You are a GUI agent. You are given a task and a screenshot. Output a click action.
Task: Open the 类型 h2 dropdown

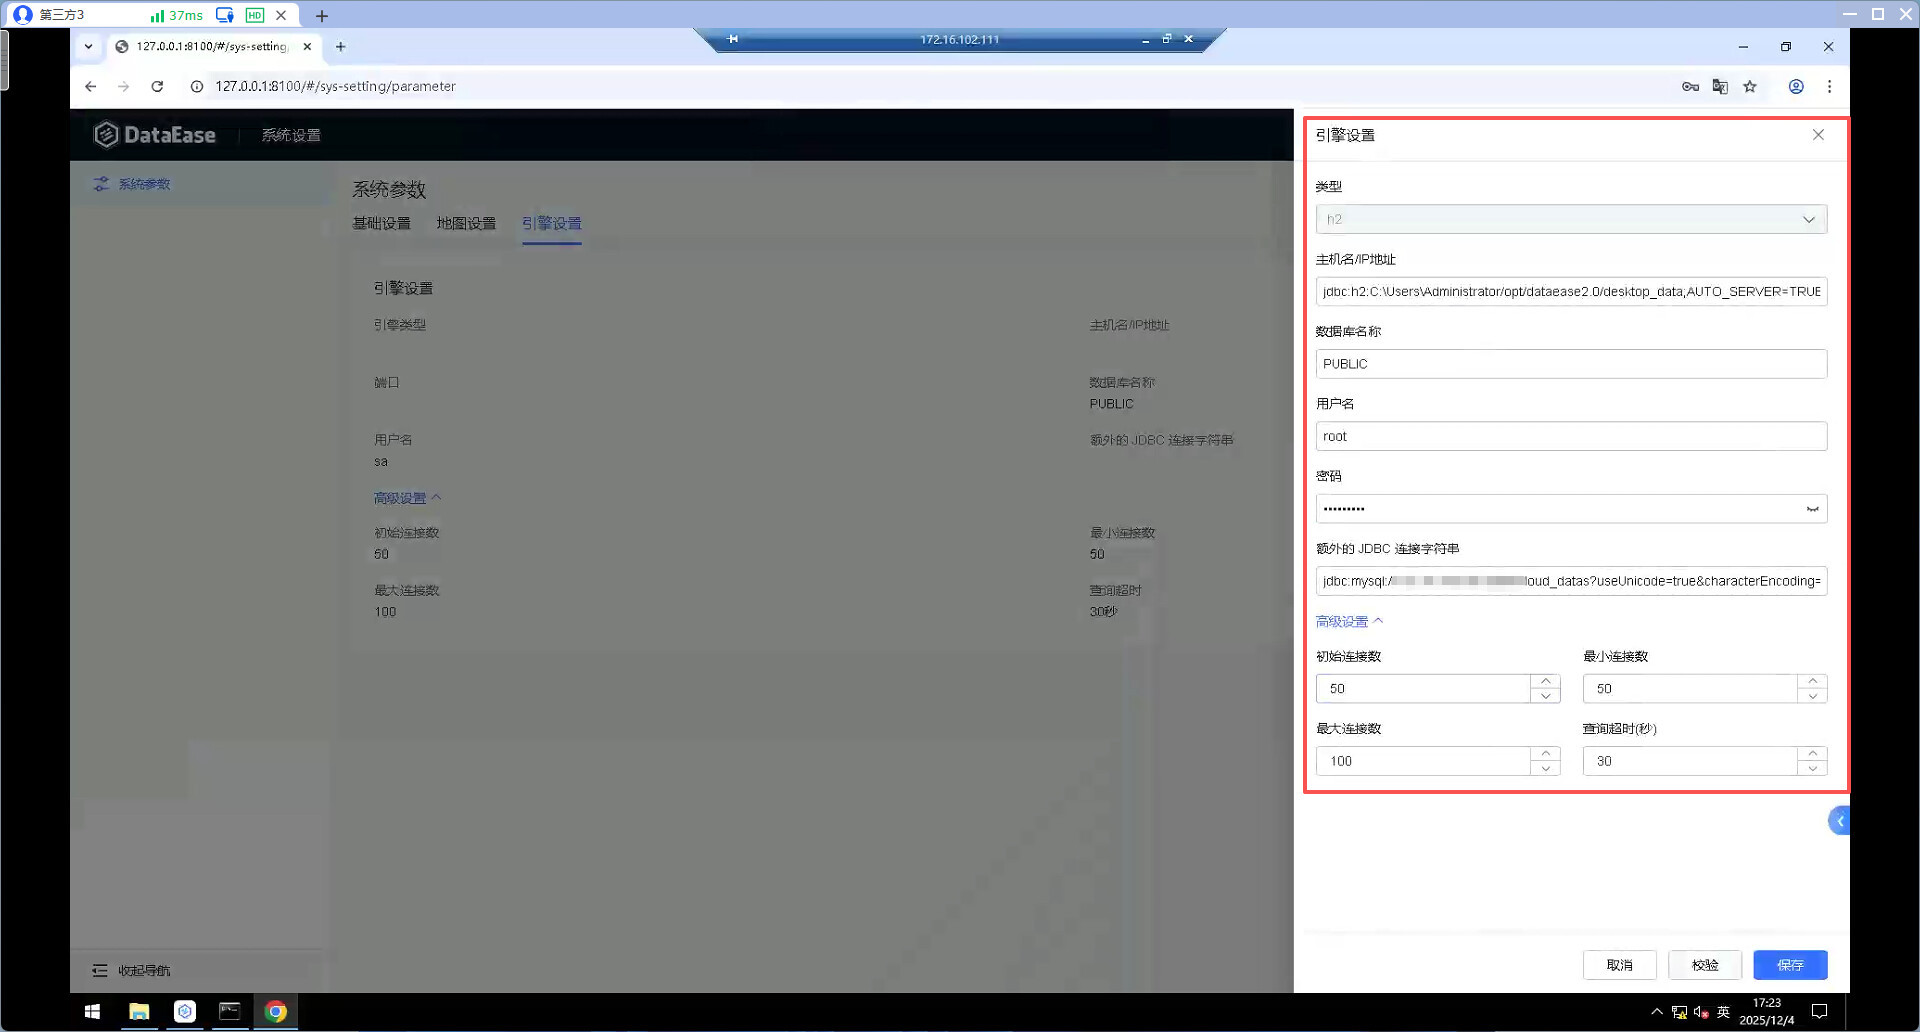(x=1571, y=220)
